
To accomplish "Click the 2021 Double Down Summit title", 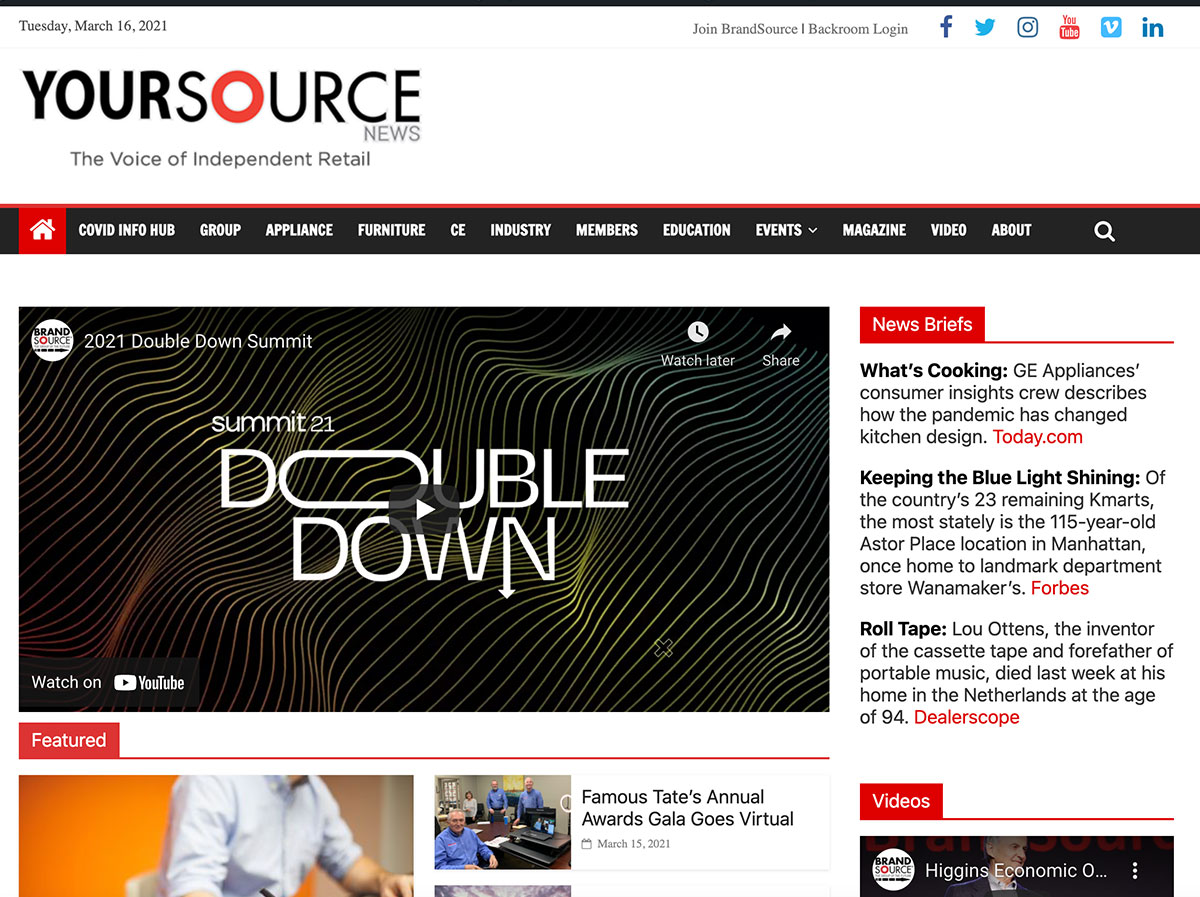I will (198, 341).
